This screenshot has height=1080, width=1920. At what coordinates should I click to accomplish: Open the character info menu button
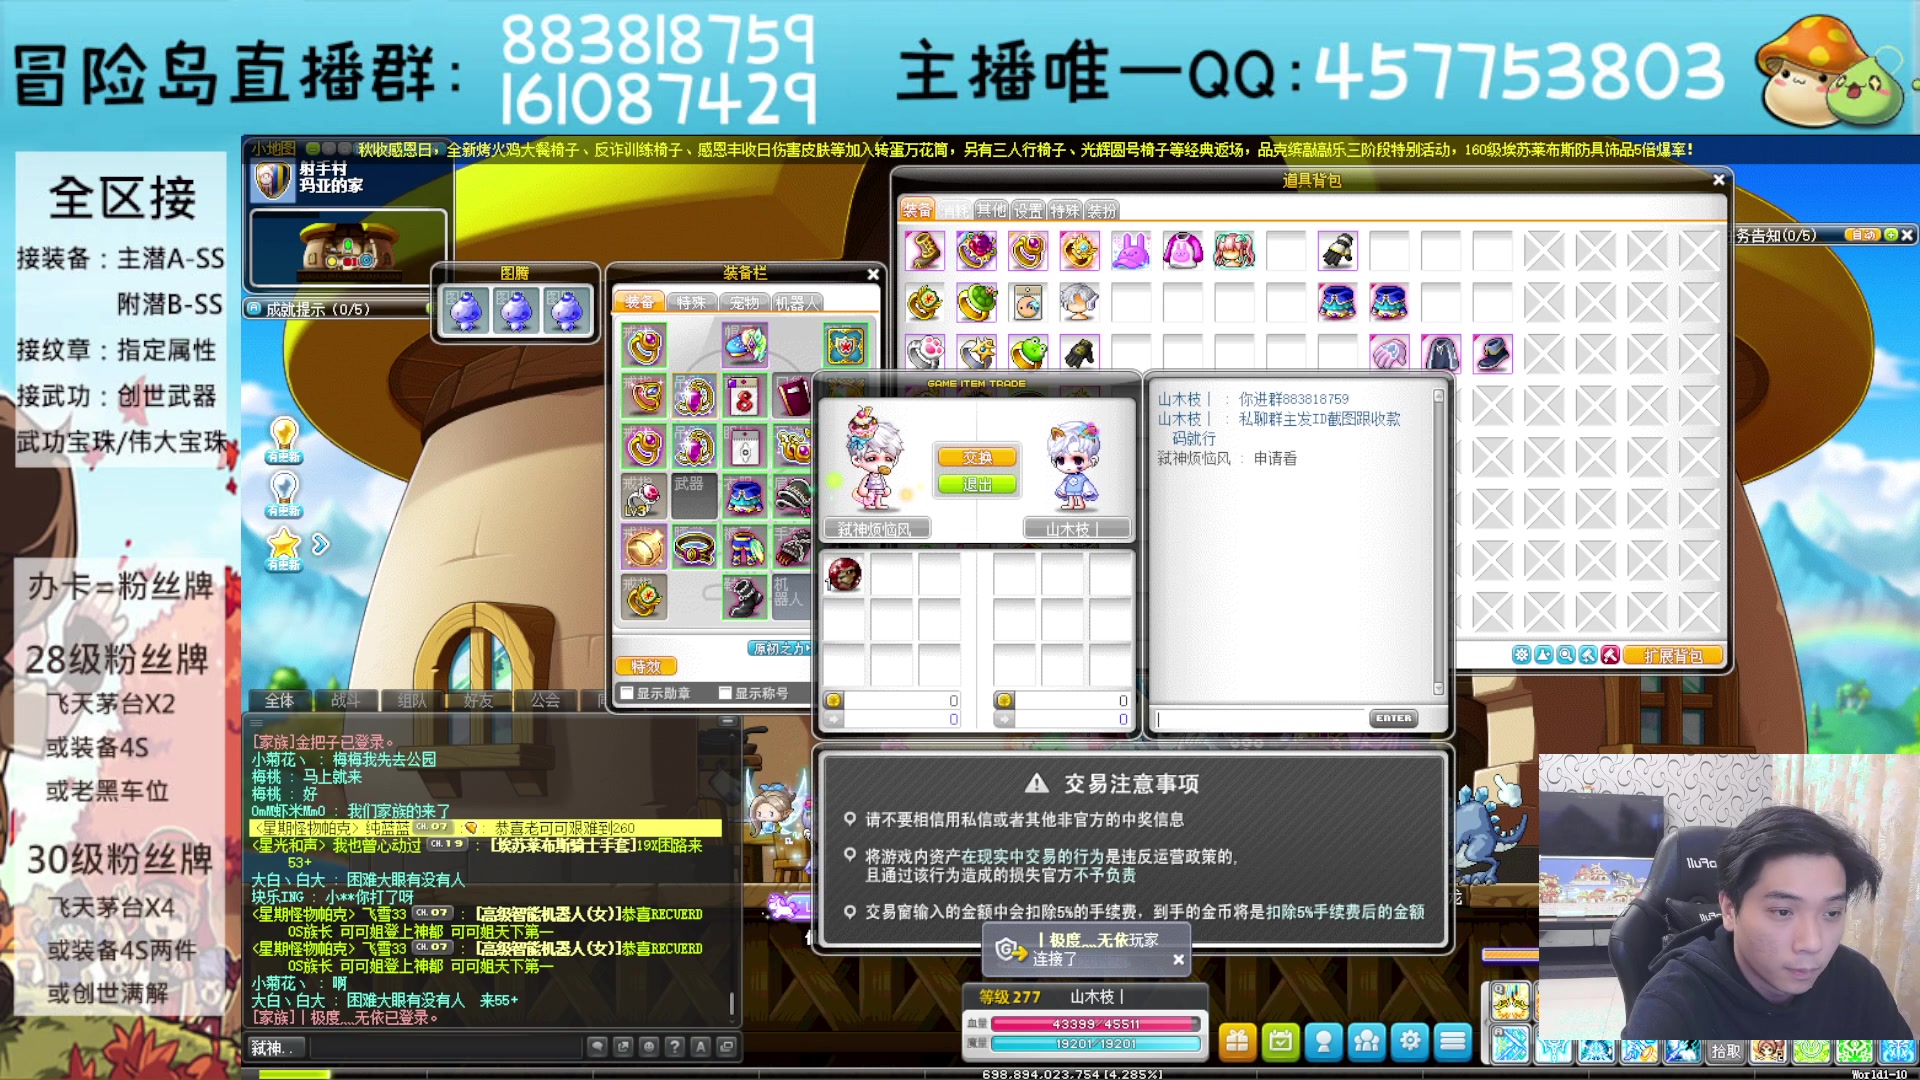[1323, 1042]
